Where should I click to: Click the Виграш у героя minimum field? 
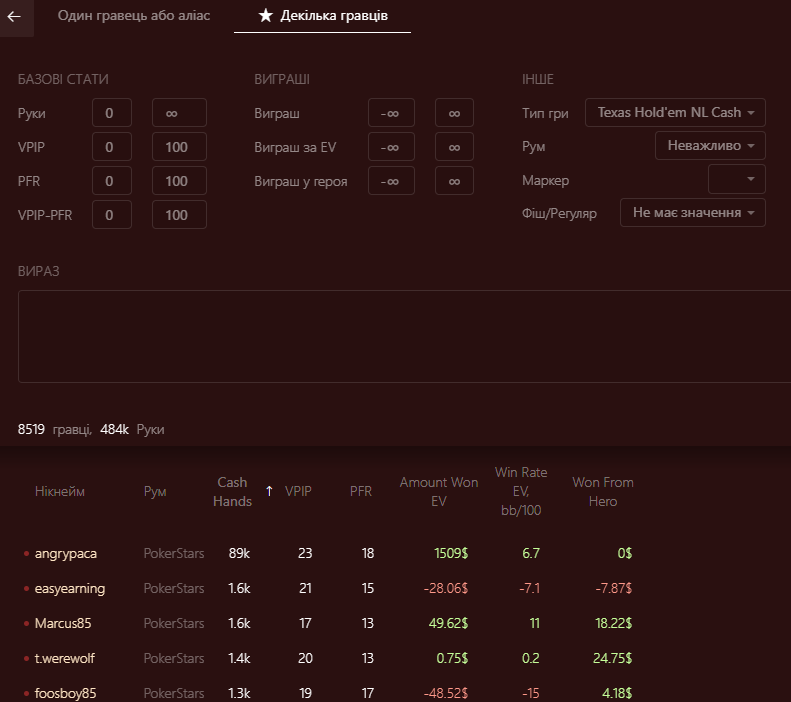[x=391, y=181]
